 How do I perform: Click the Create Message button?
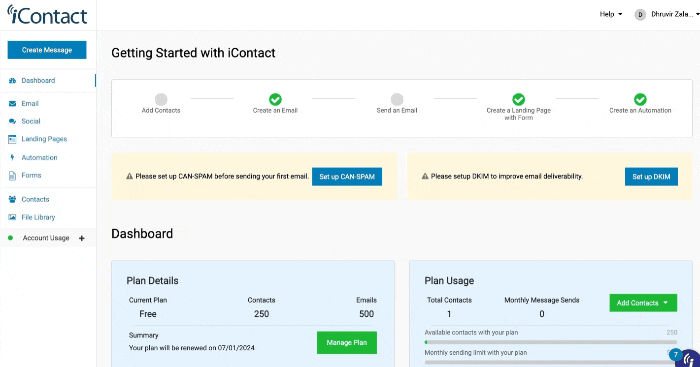pyautogui.click(x=47, y=50)
